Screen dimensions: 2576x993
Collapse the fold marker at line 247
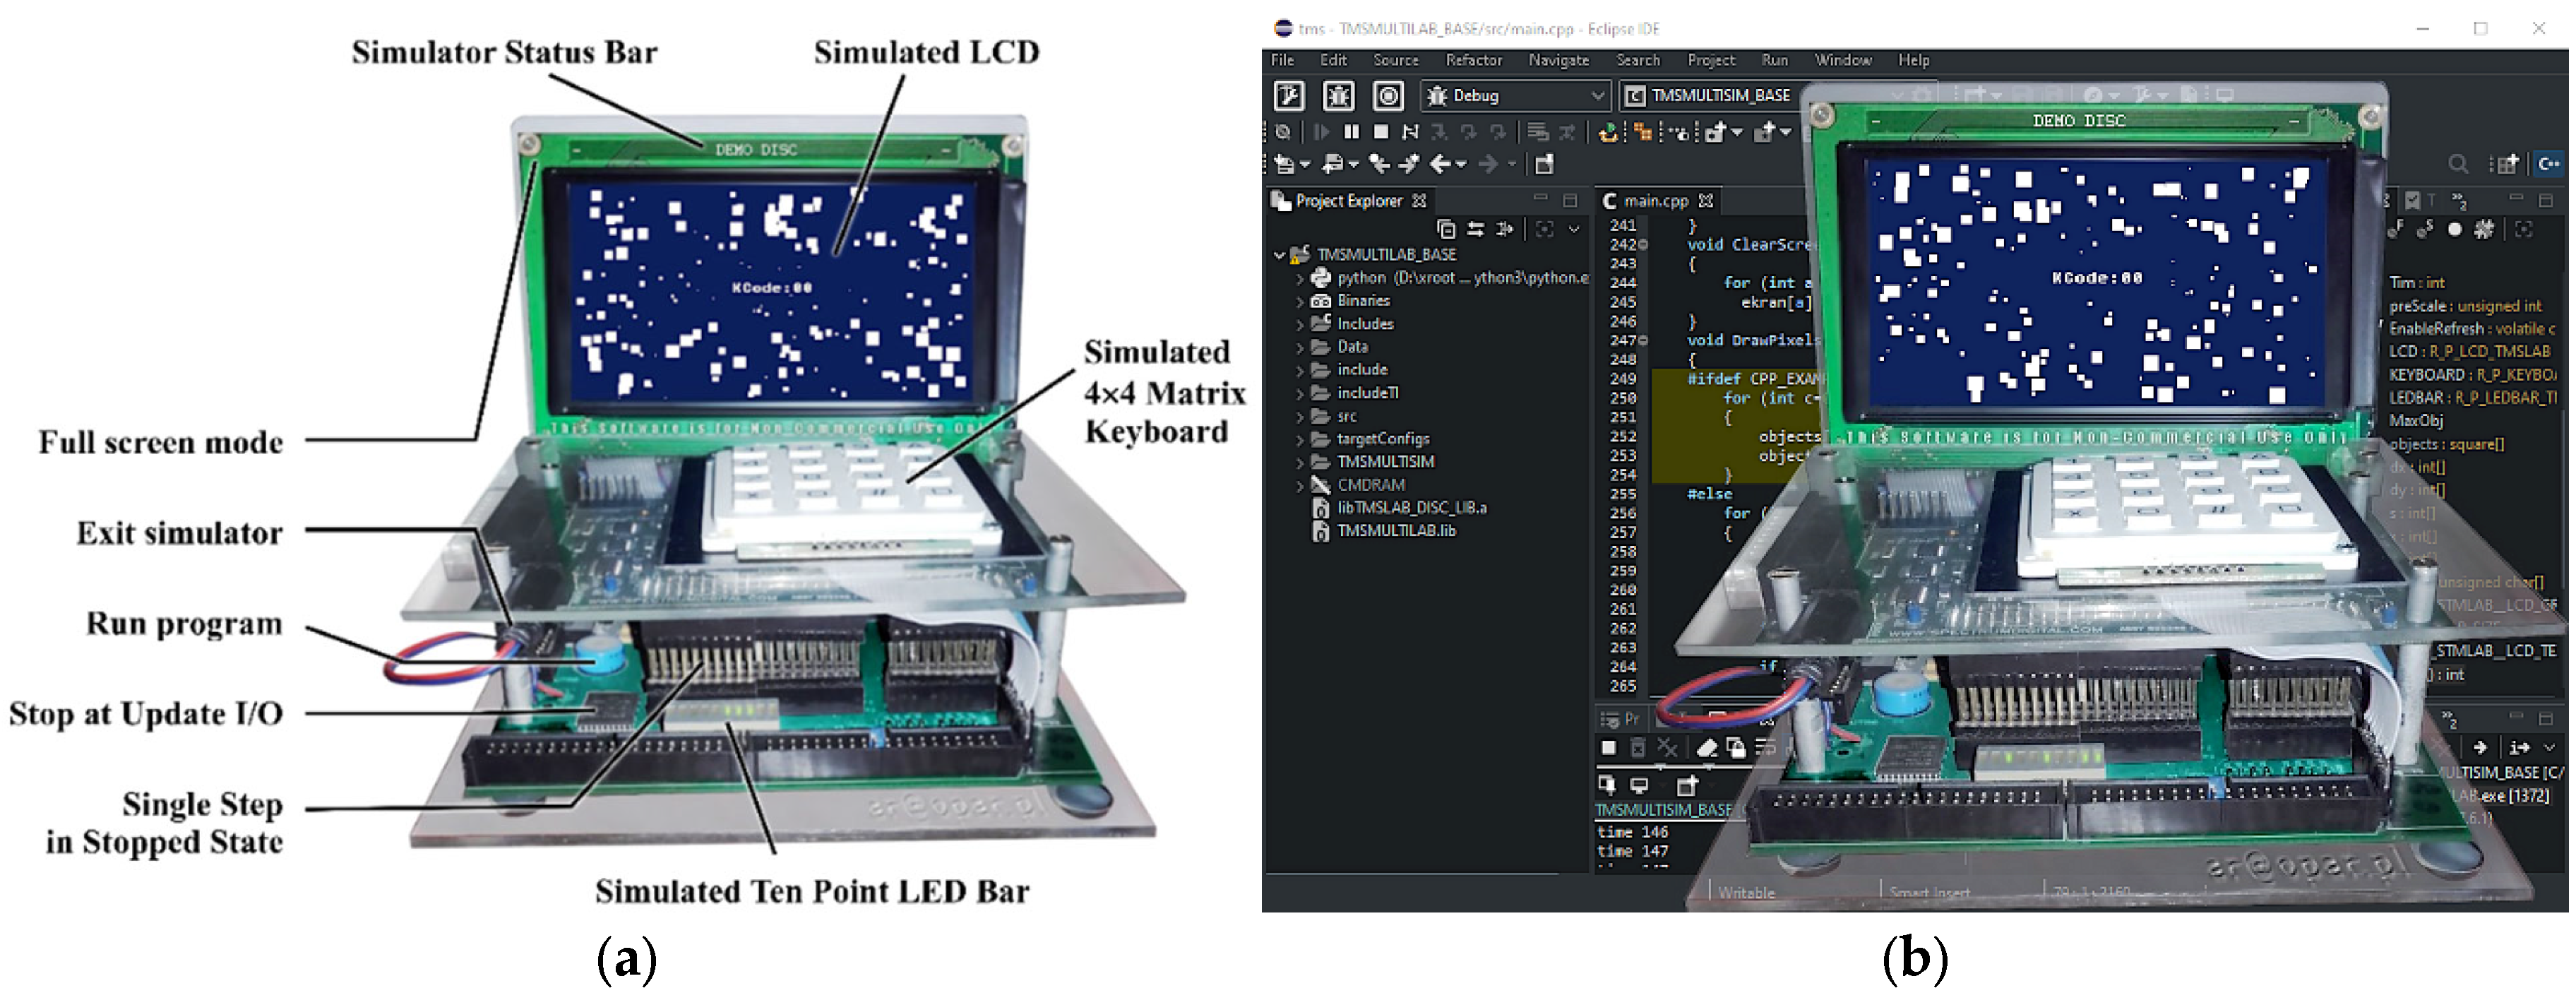tap(1643, 341)
